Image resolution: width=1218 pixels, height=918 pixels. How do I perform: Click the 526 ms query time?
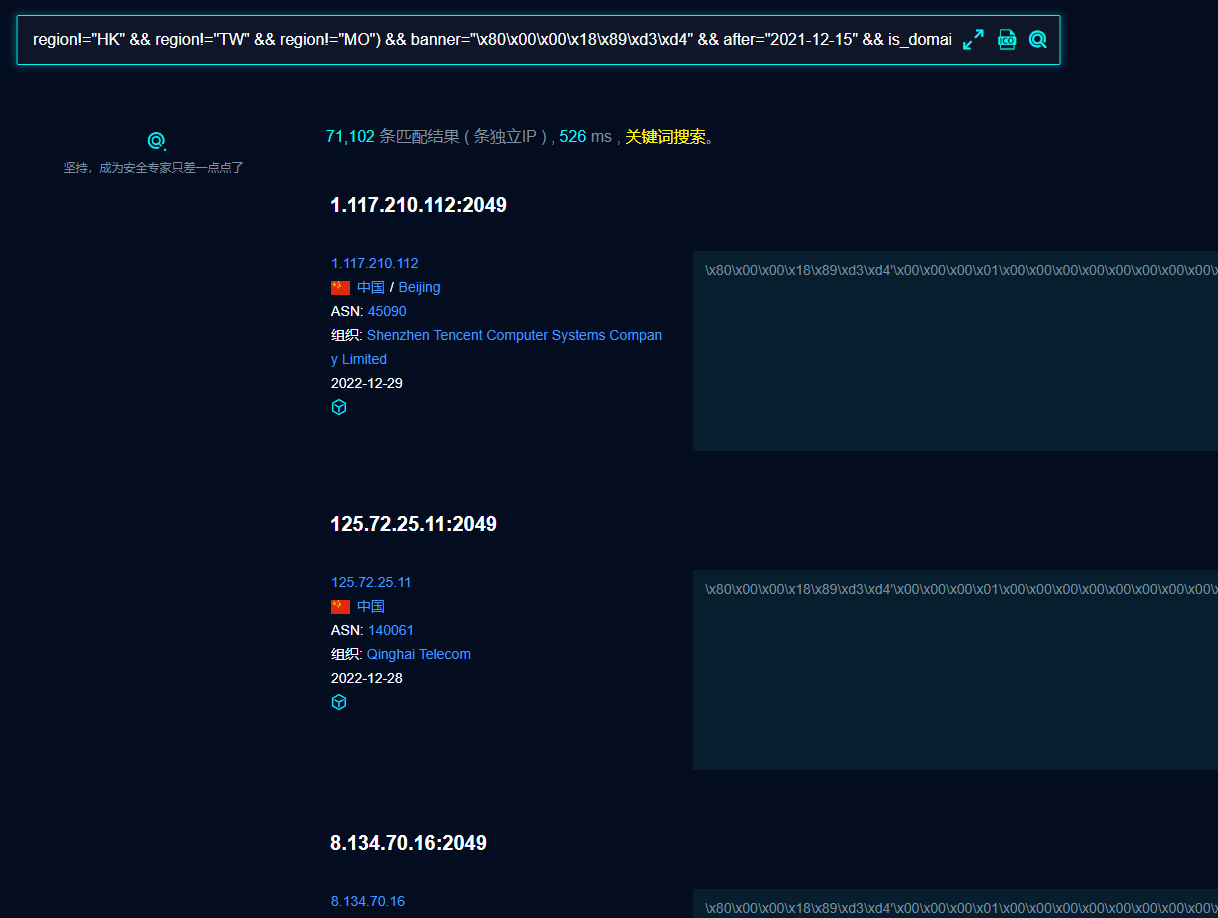click(x=585, y=137)
